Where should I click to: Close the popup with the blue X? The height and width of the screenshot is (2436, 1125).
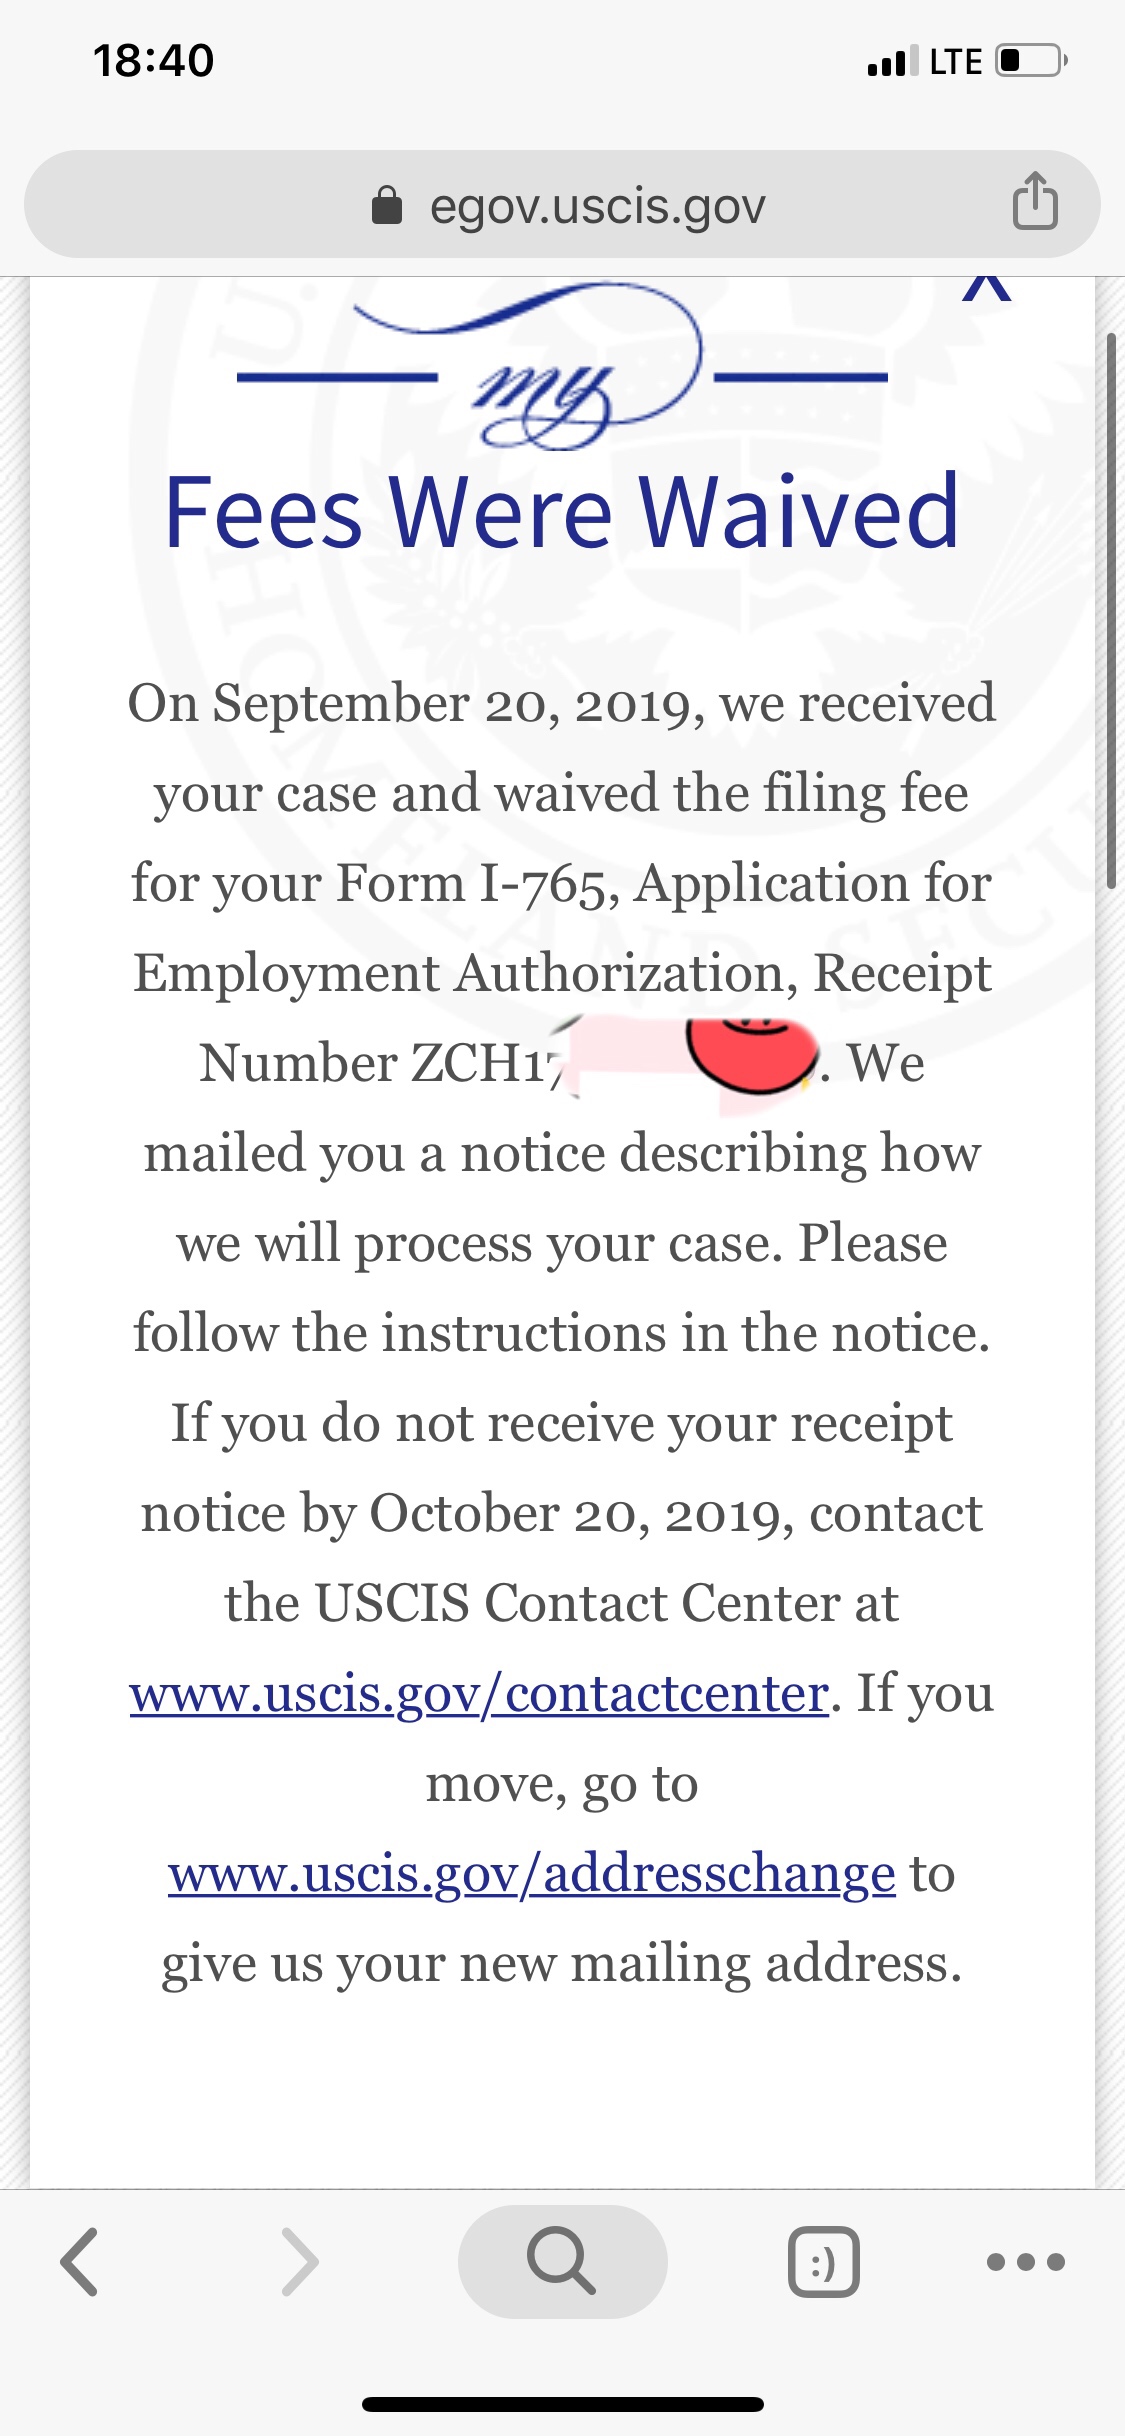[x=987, y=288]
